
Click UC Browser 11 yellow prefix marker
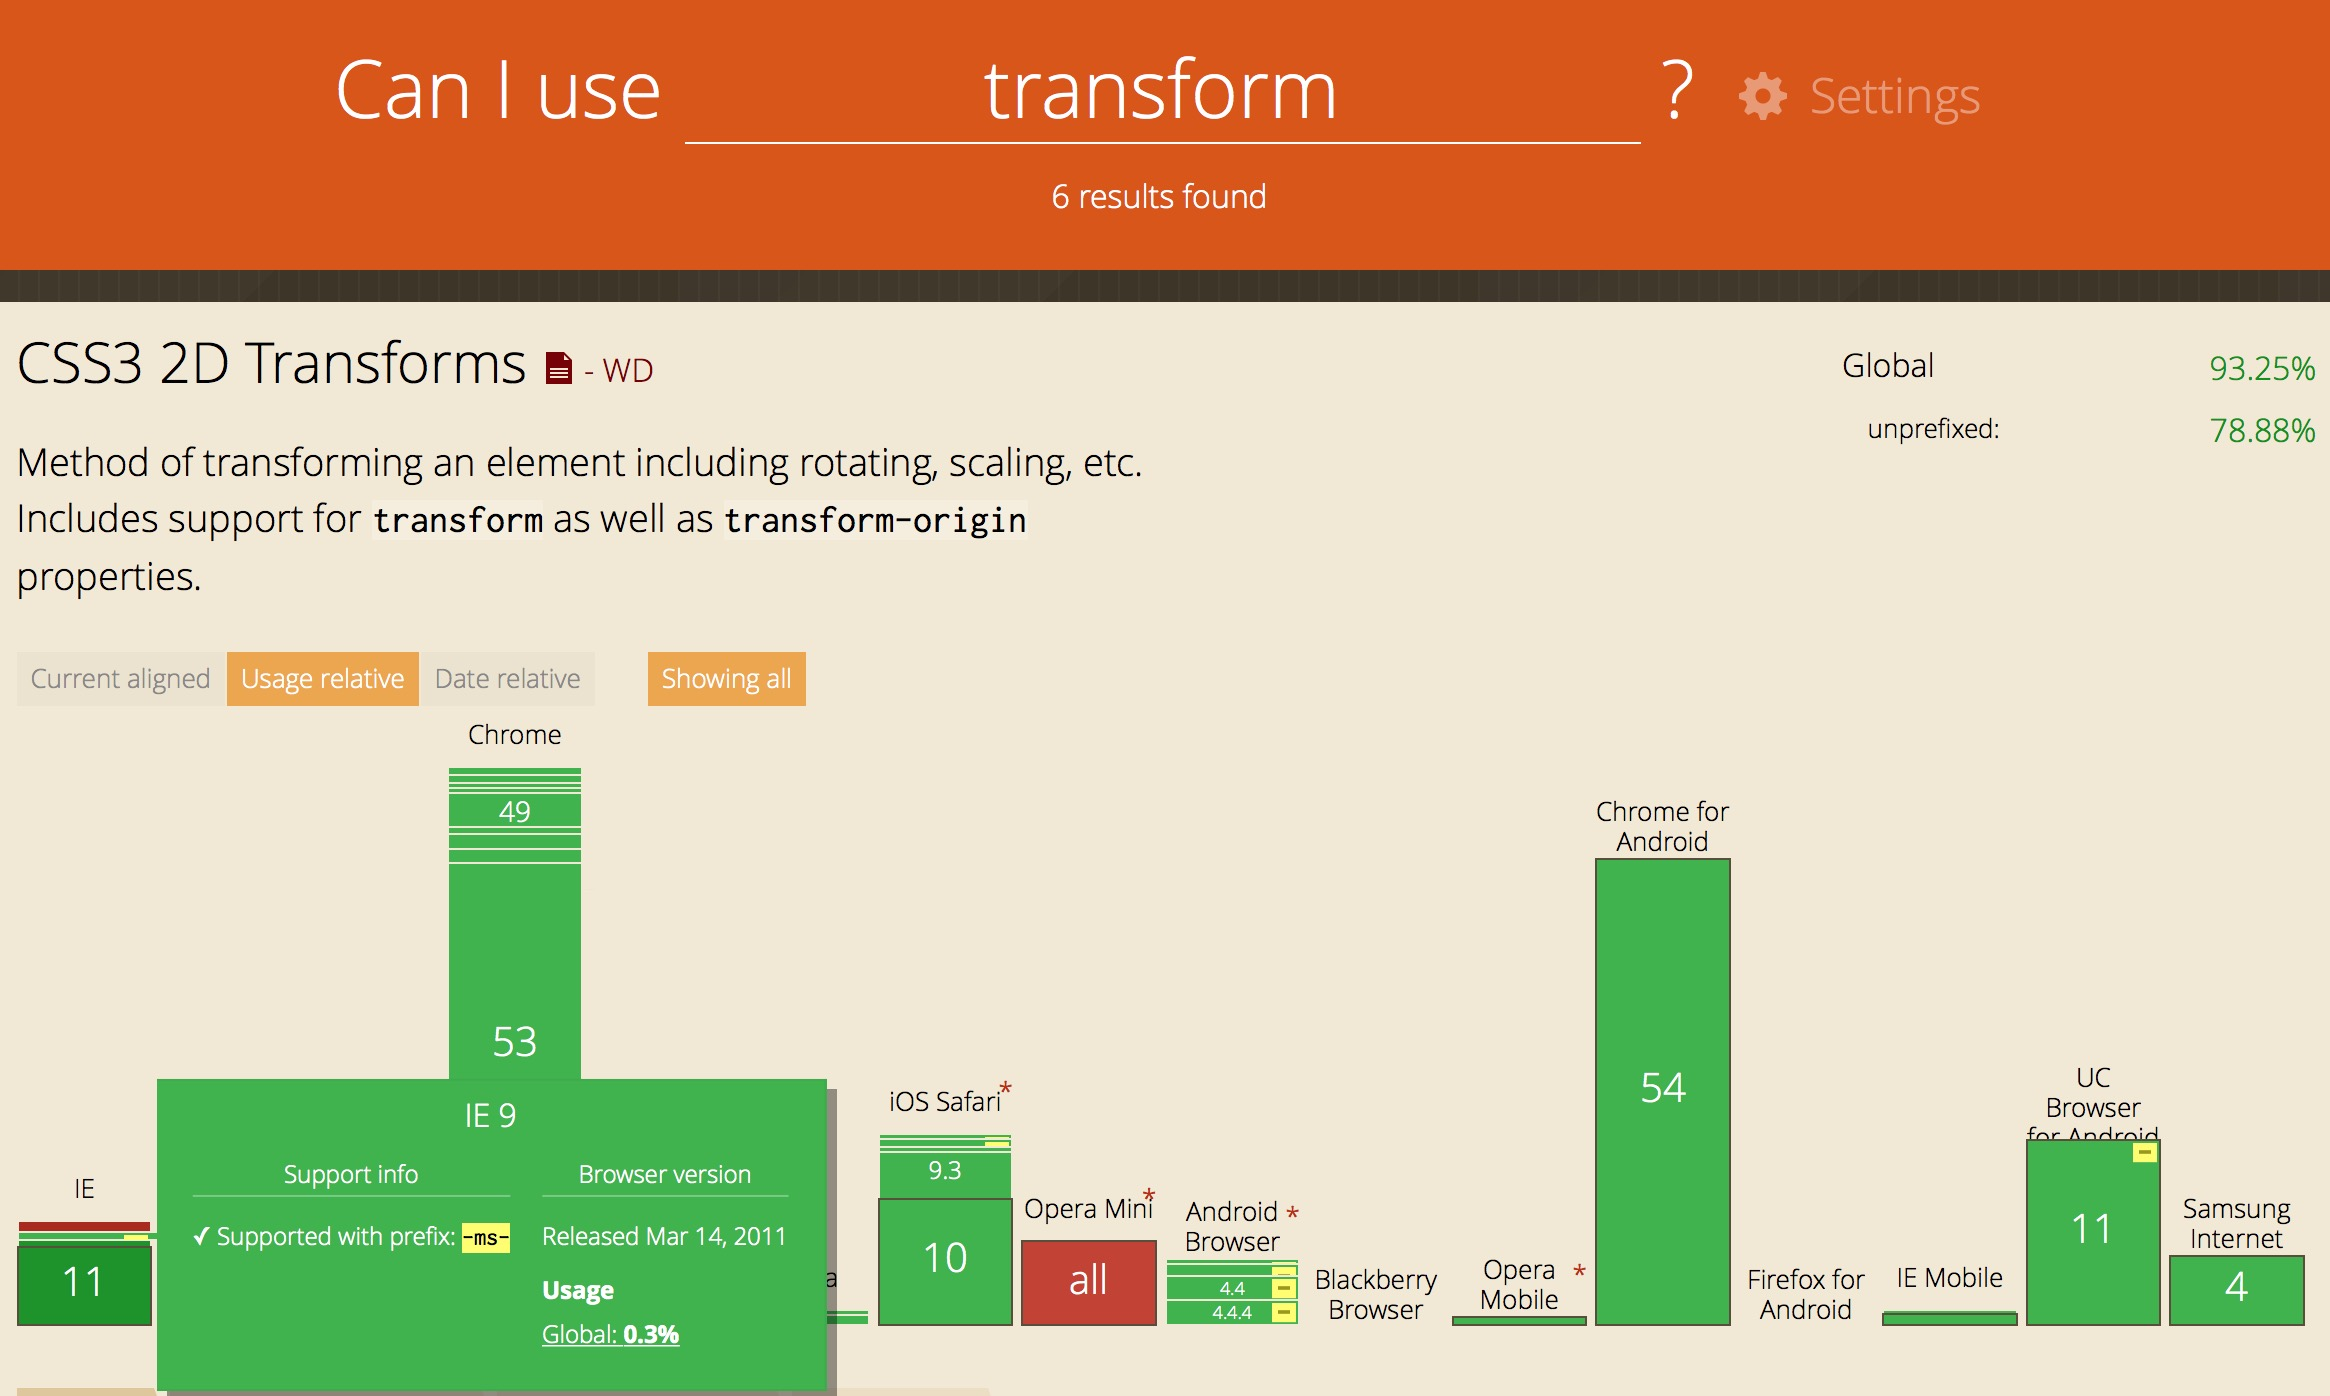coord(2144,1153)
